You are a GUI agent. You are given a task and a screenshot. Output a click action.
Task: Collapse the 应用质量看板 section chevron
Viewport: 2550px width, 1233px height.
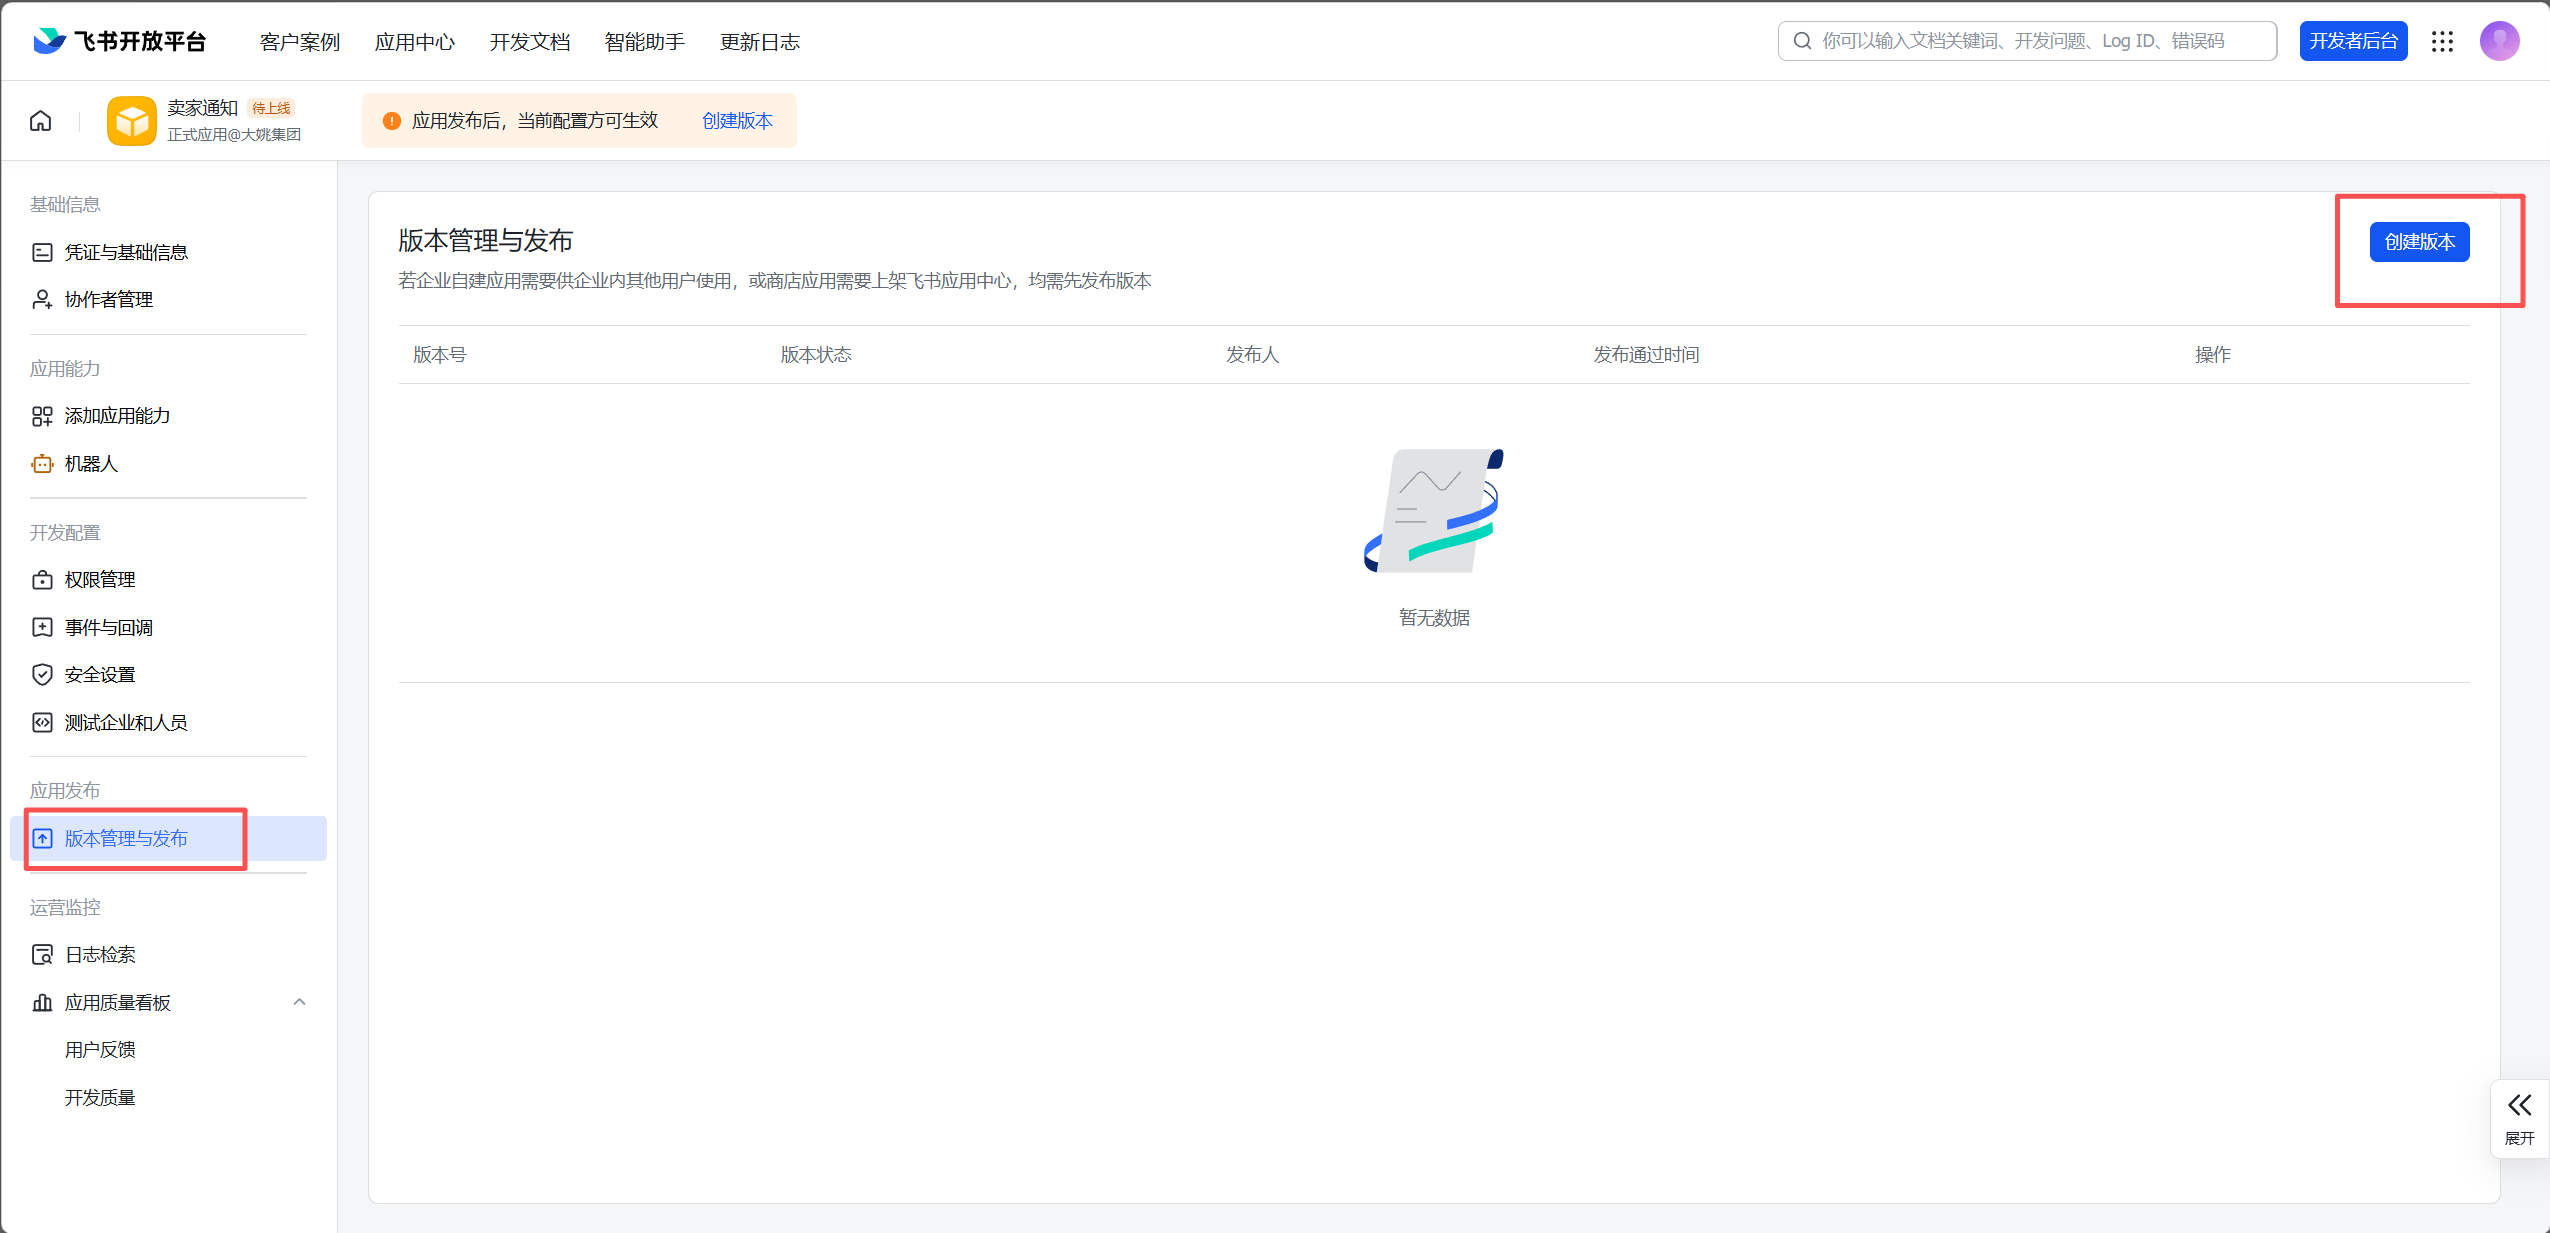299,1002
